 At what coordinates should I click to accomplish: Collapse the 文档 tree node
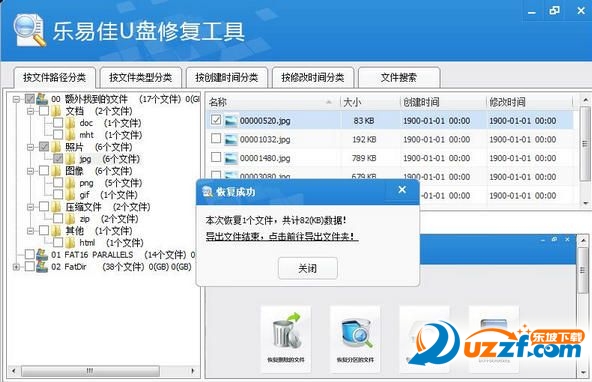[31, 111]
